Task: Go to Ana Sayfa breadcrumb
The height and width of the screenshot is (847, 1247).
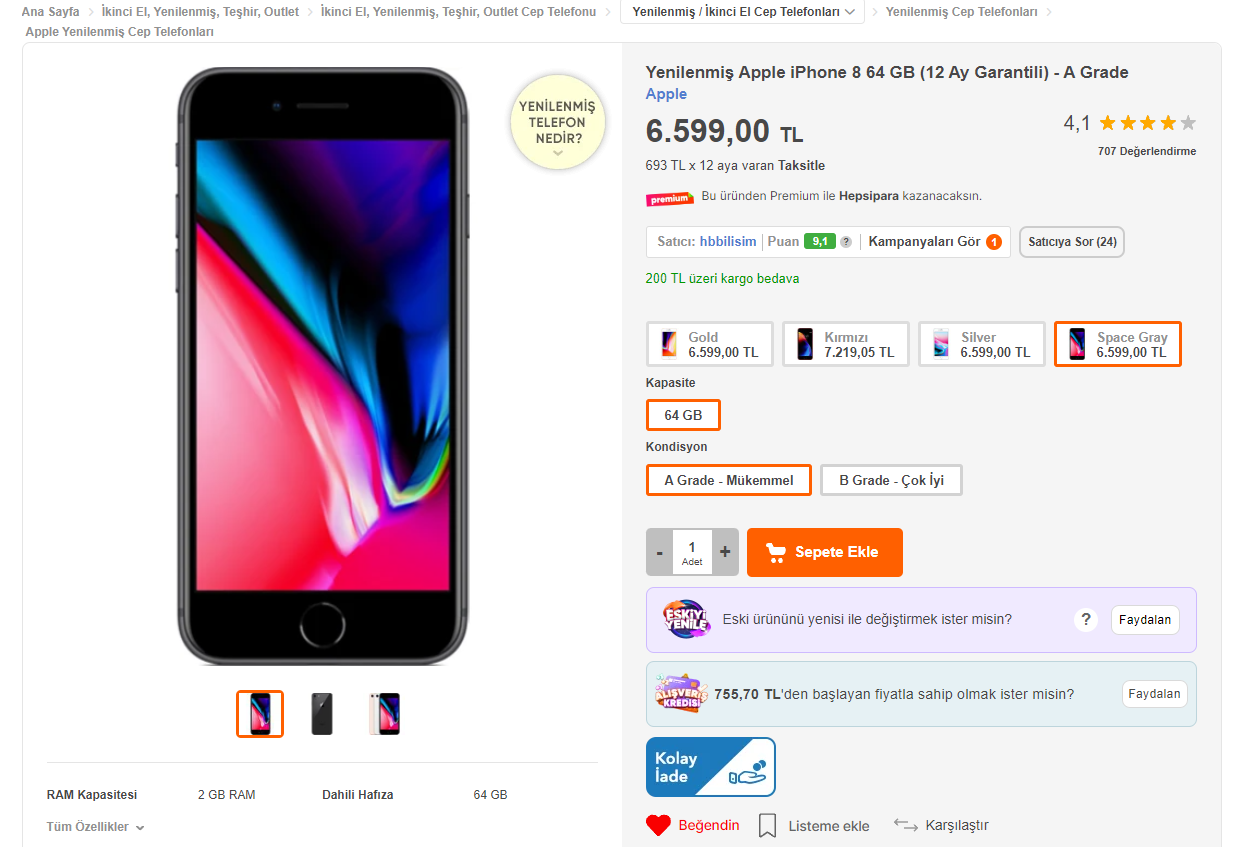Action: pyautogui.click(x=51, y=12)
